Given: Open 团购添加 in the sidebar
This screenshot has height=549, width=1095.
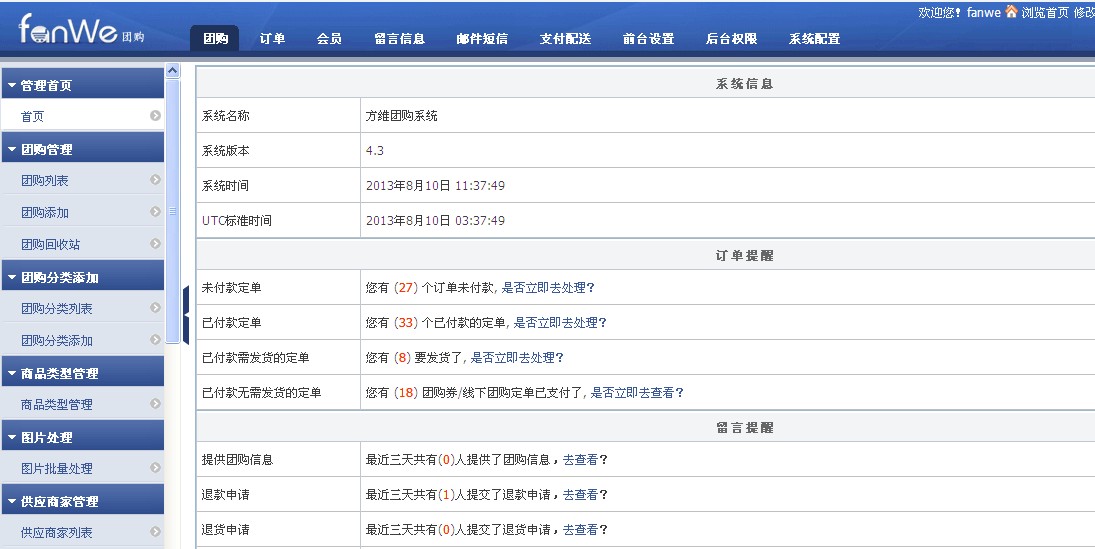Looking at the screenshot, I should [x=45, y=213].
